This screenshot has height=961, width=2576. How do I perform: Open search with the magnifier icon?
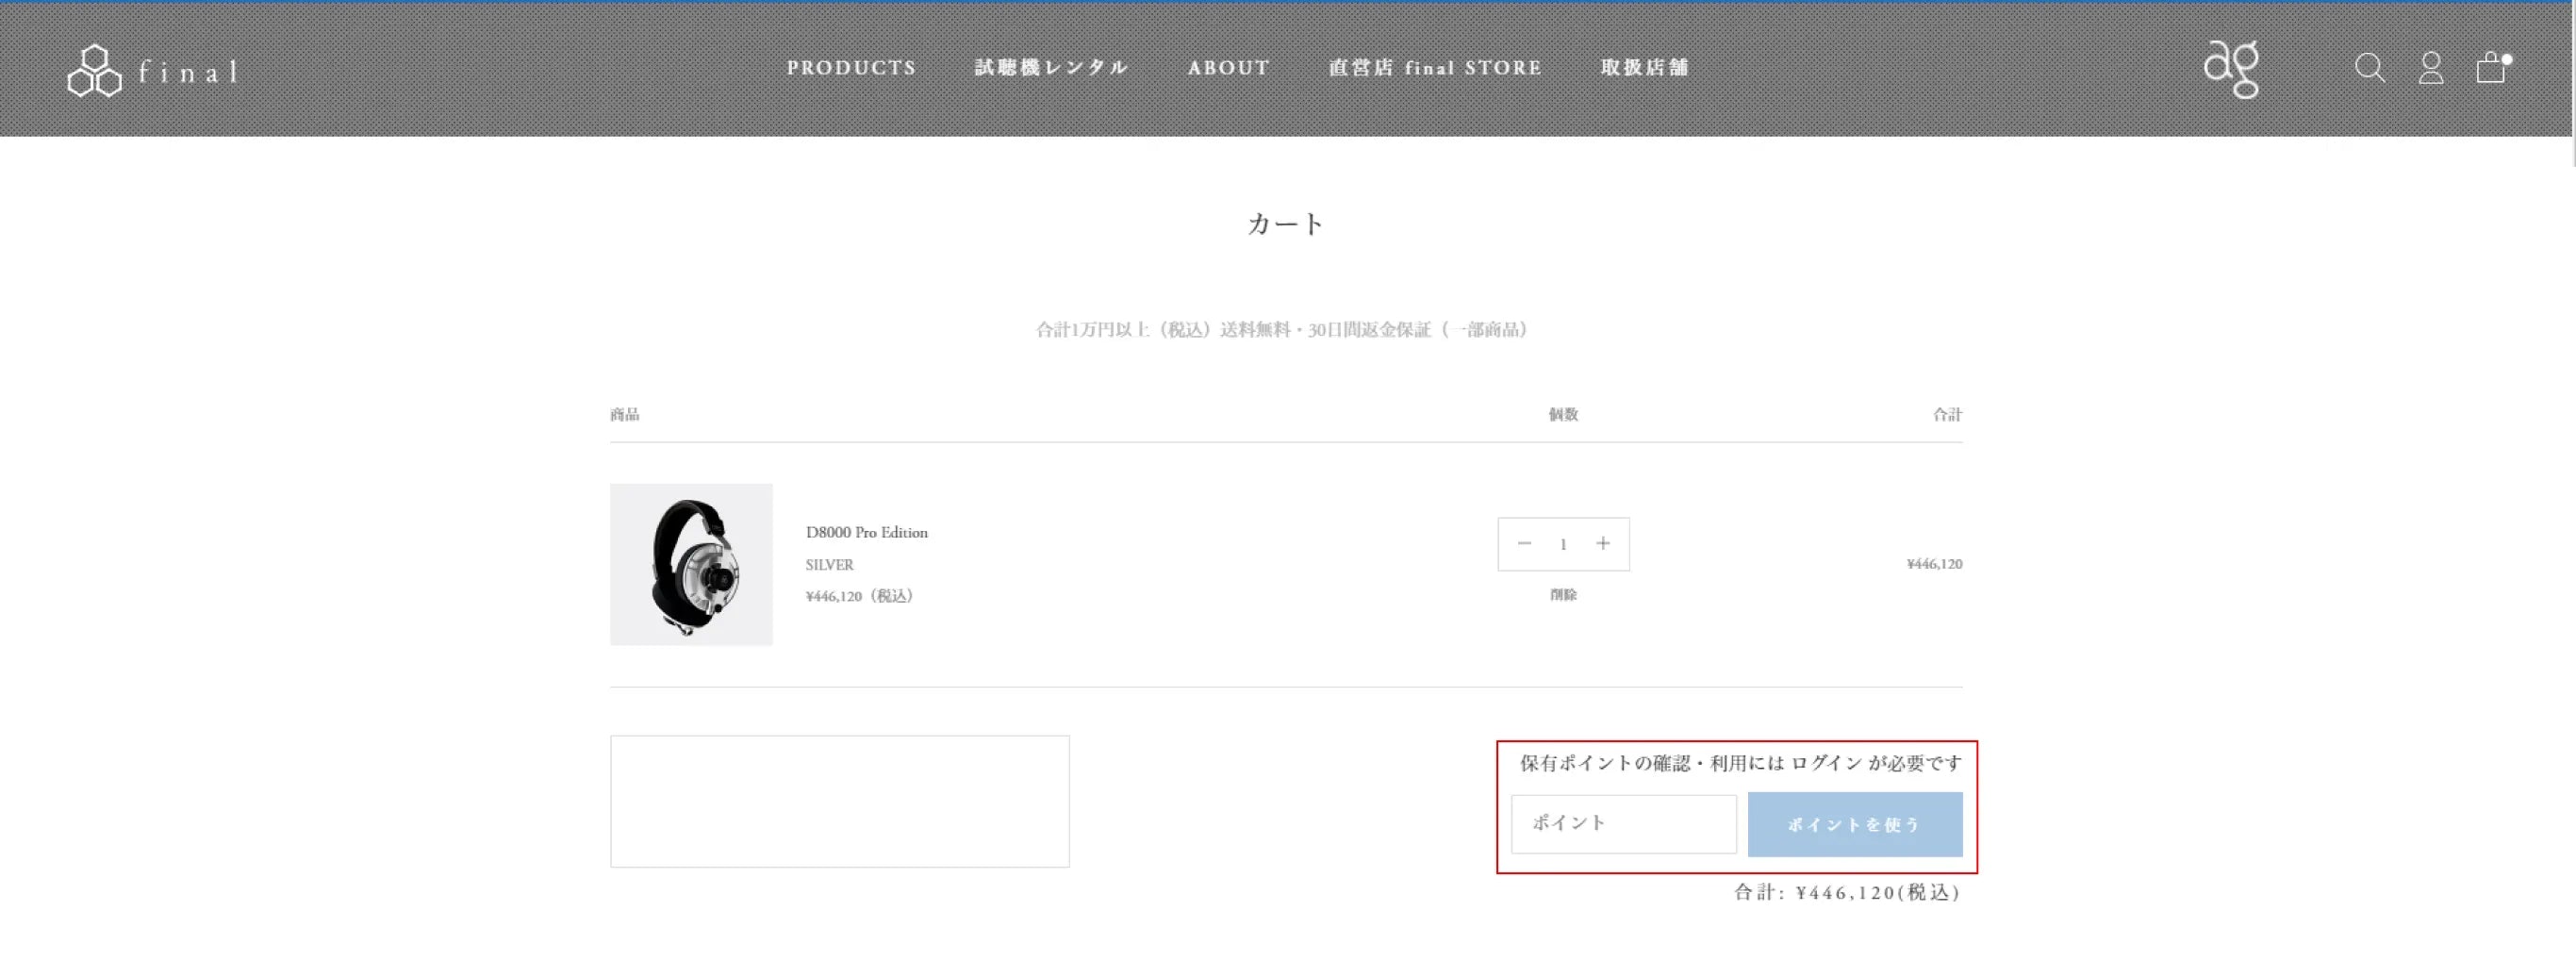tap(2369, 68)
